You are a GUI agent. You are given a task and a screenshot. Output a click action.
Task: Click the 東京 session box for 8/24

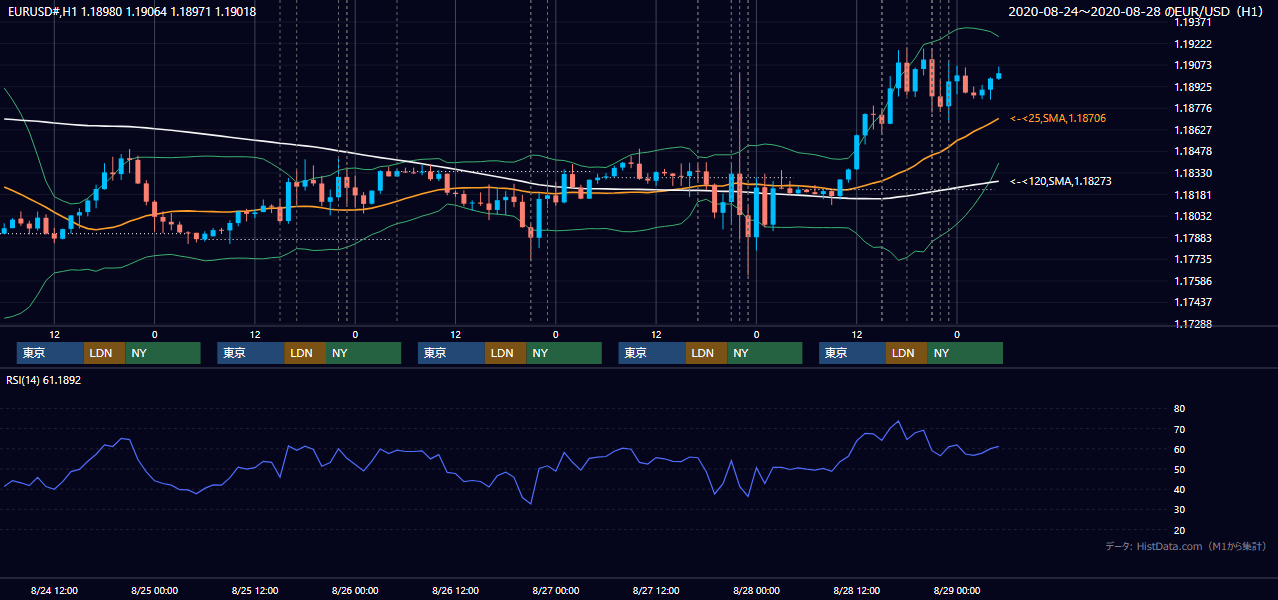coord(50,353)
